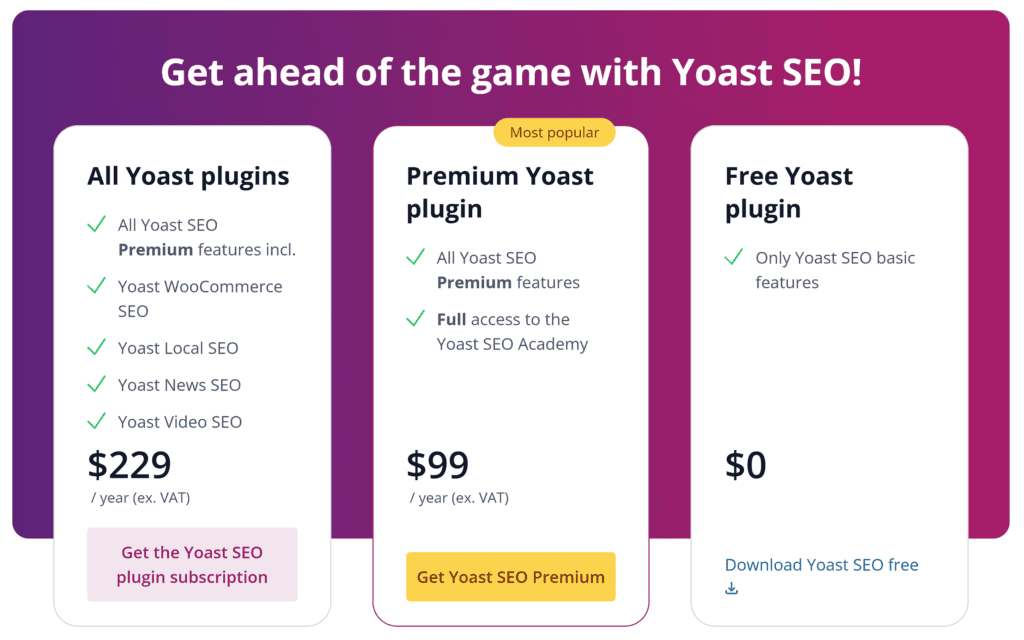Click the checkmark beside Yoast Local SEO
This screenshot has height=640, width=1024.
click(x=96, y=348)
